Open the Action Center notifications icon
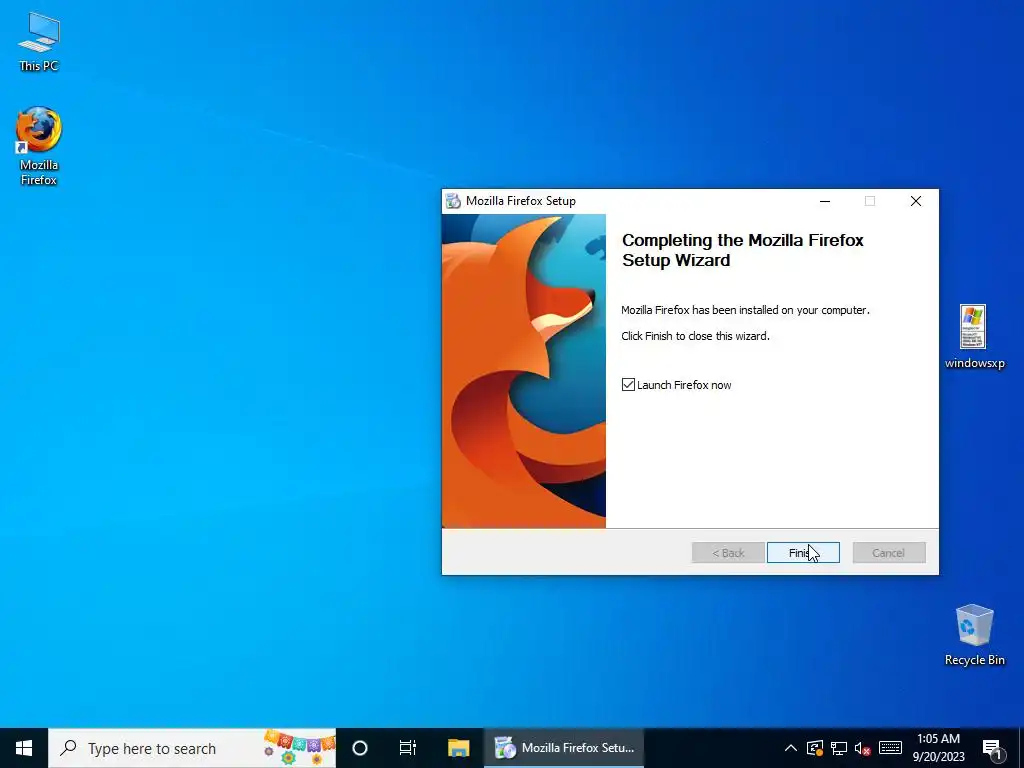The image size is (1024, 768). (993, 748)
